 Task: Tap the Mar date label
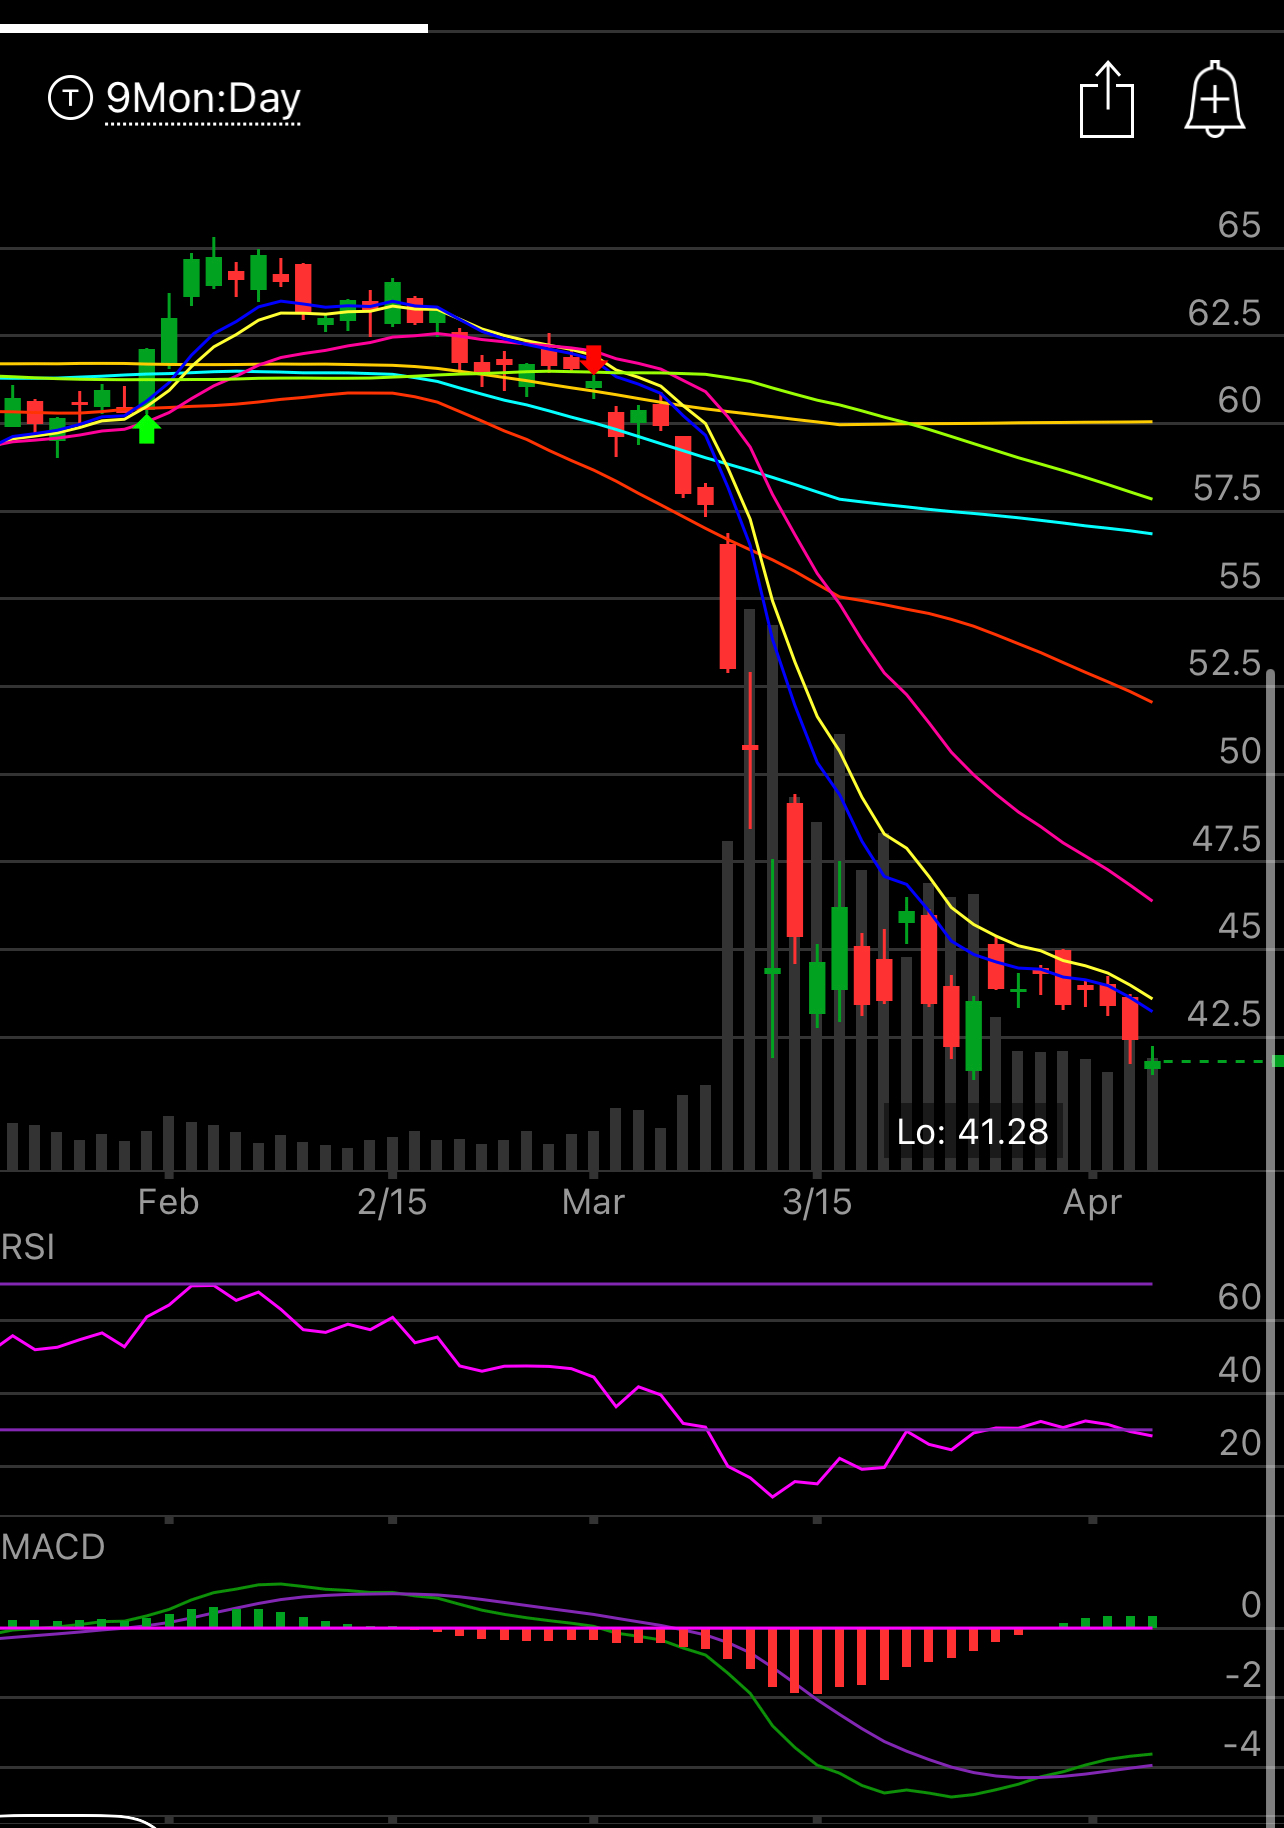[x=593, y=1201]
